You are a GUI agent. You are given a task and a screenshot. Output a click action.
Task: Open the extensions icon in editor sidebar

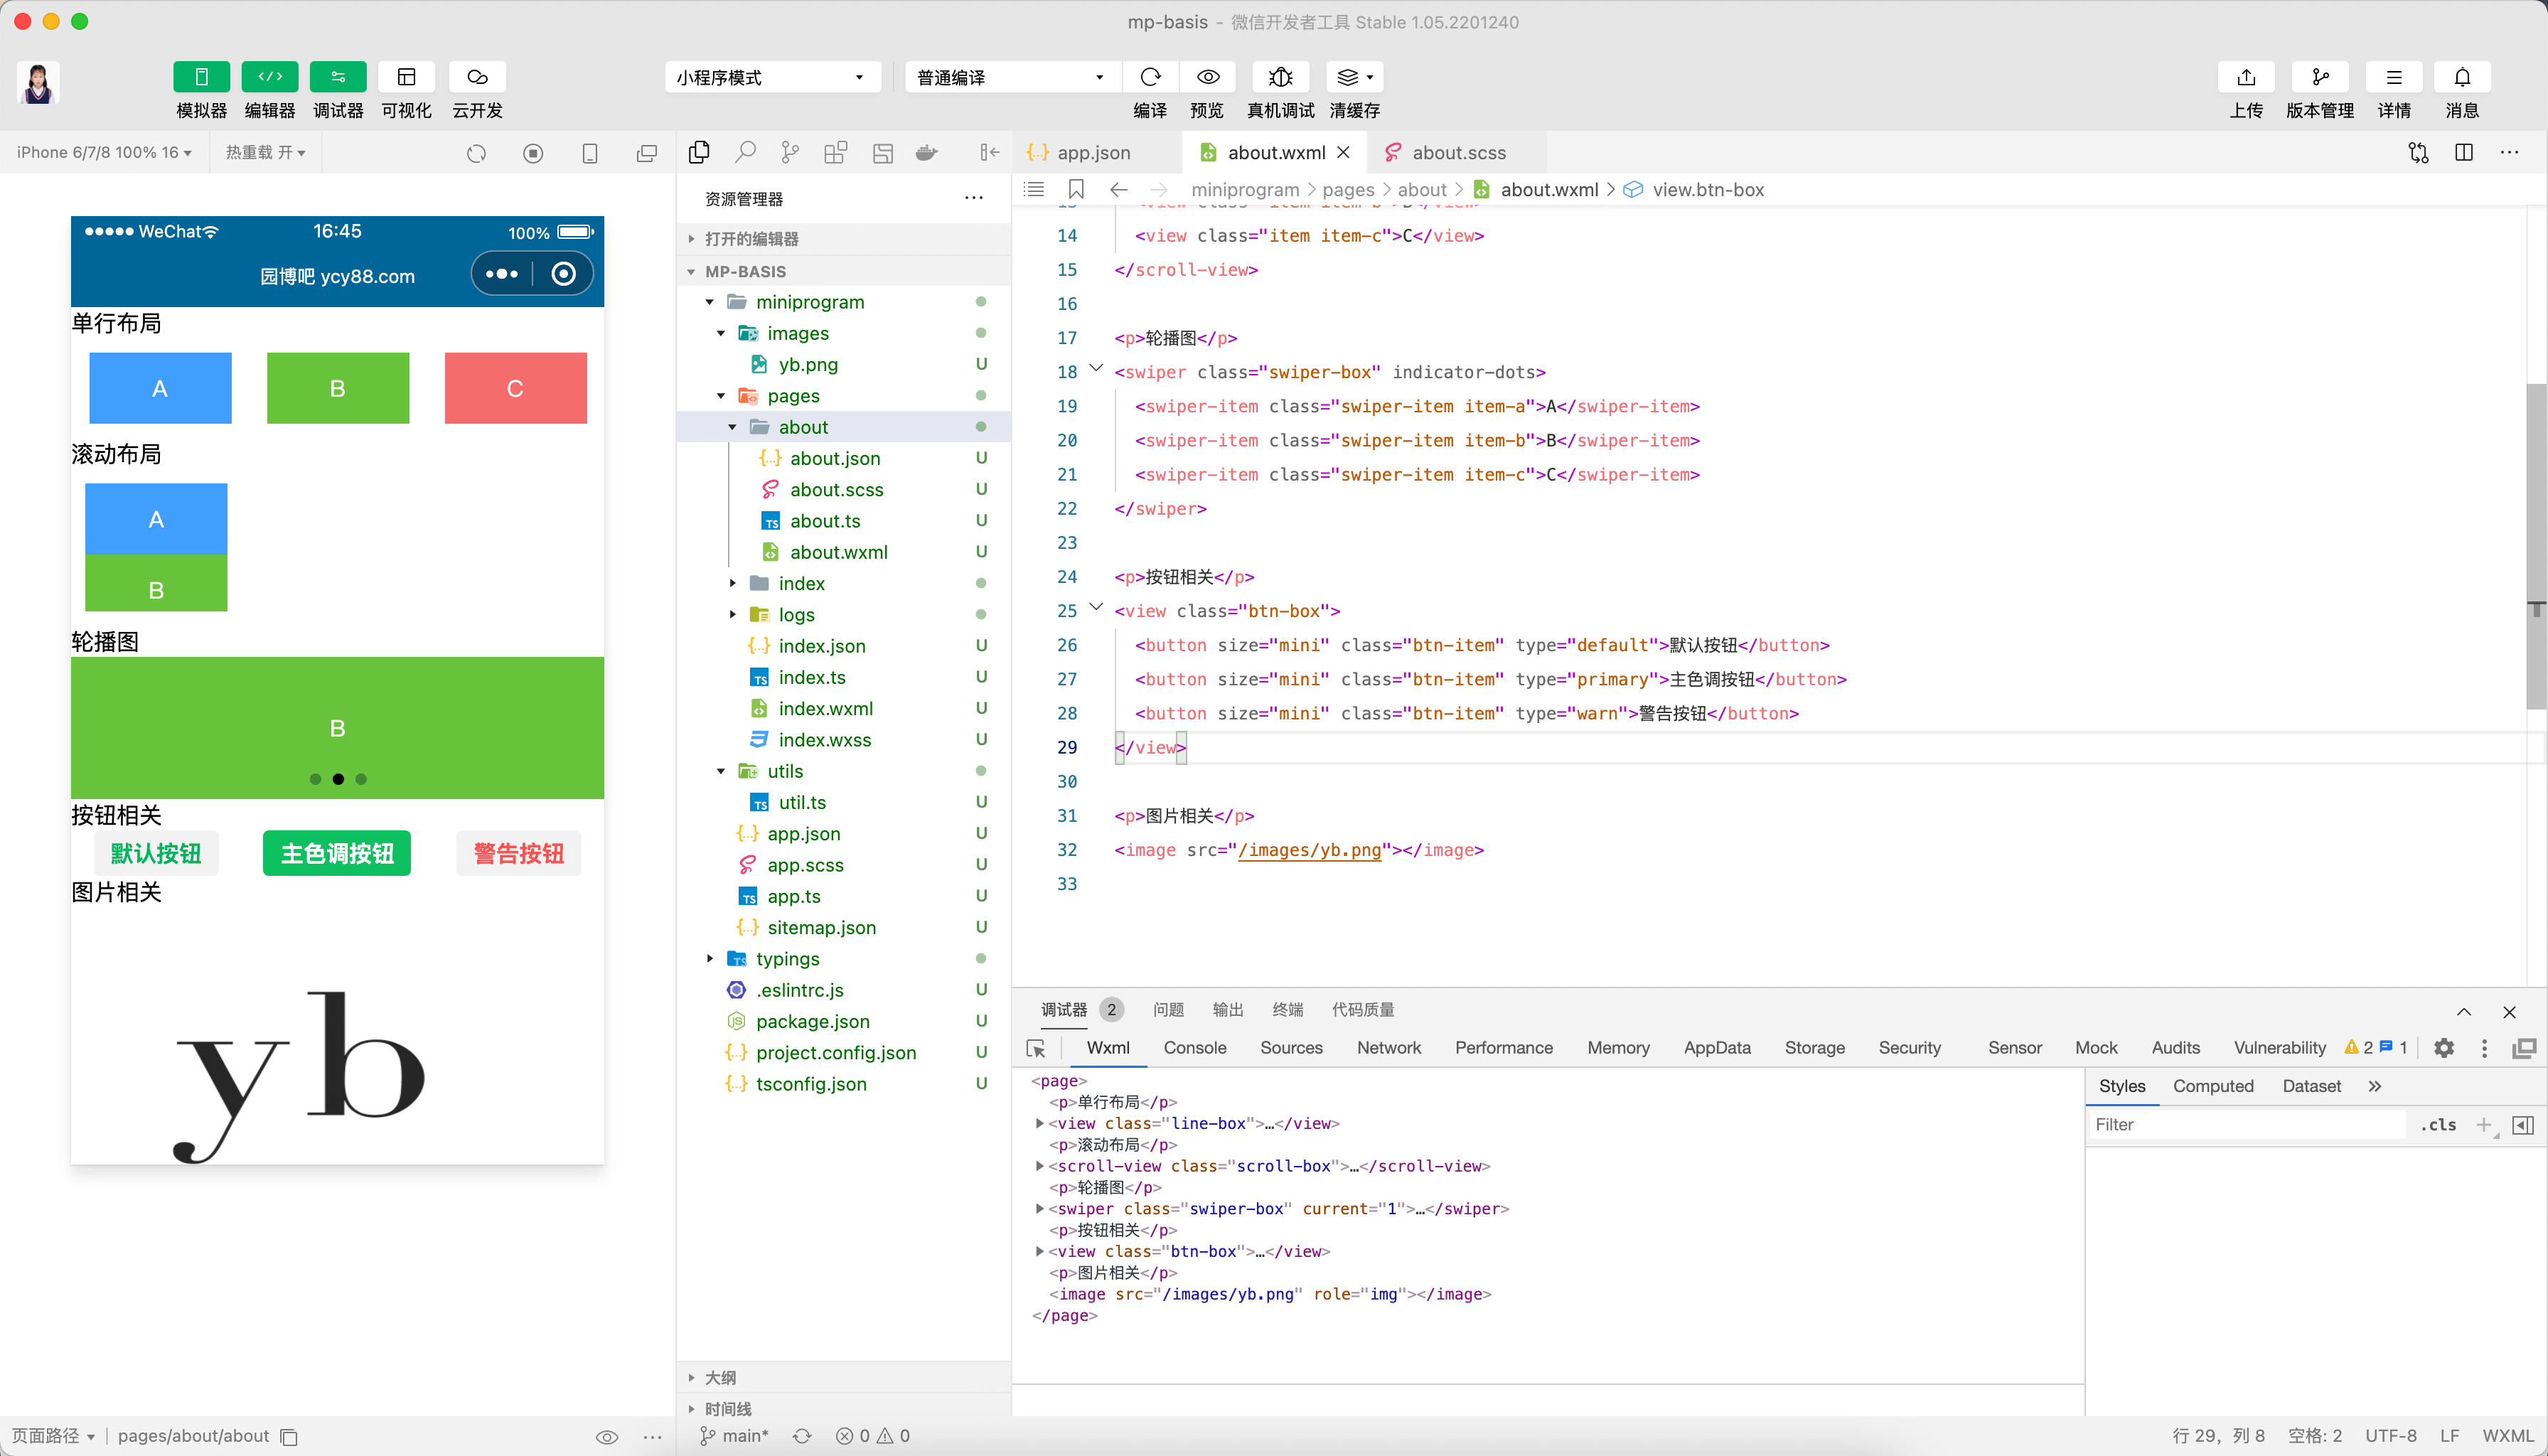(x=836, y=152)
